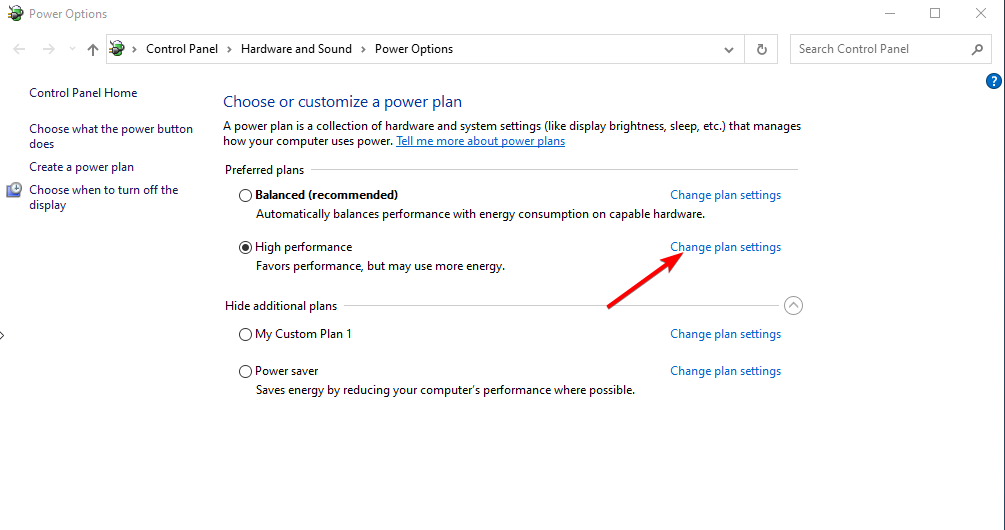Change plan settings for My Custom Plan 1
The width and height of the screenshot is (1005, 530).
click(726, 334)
